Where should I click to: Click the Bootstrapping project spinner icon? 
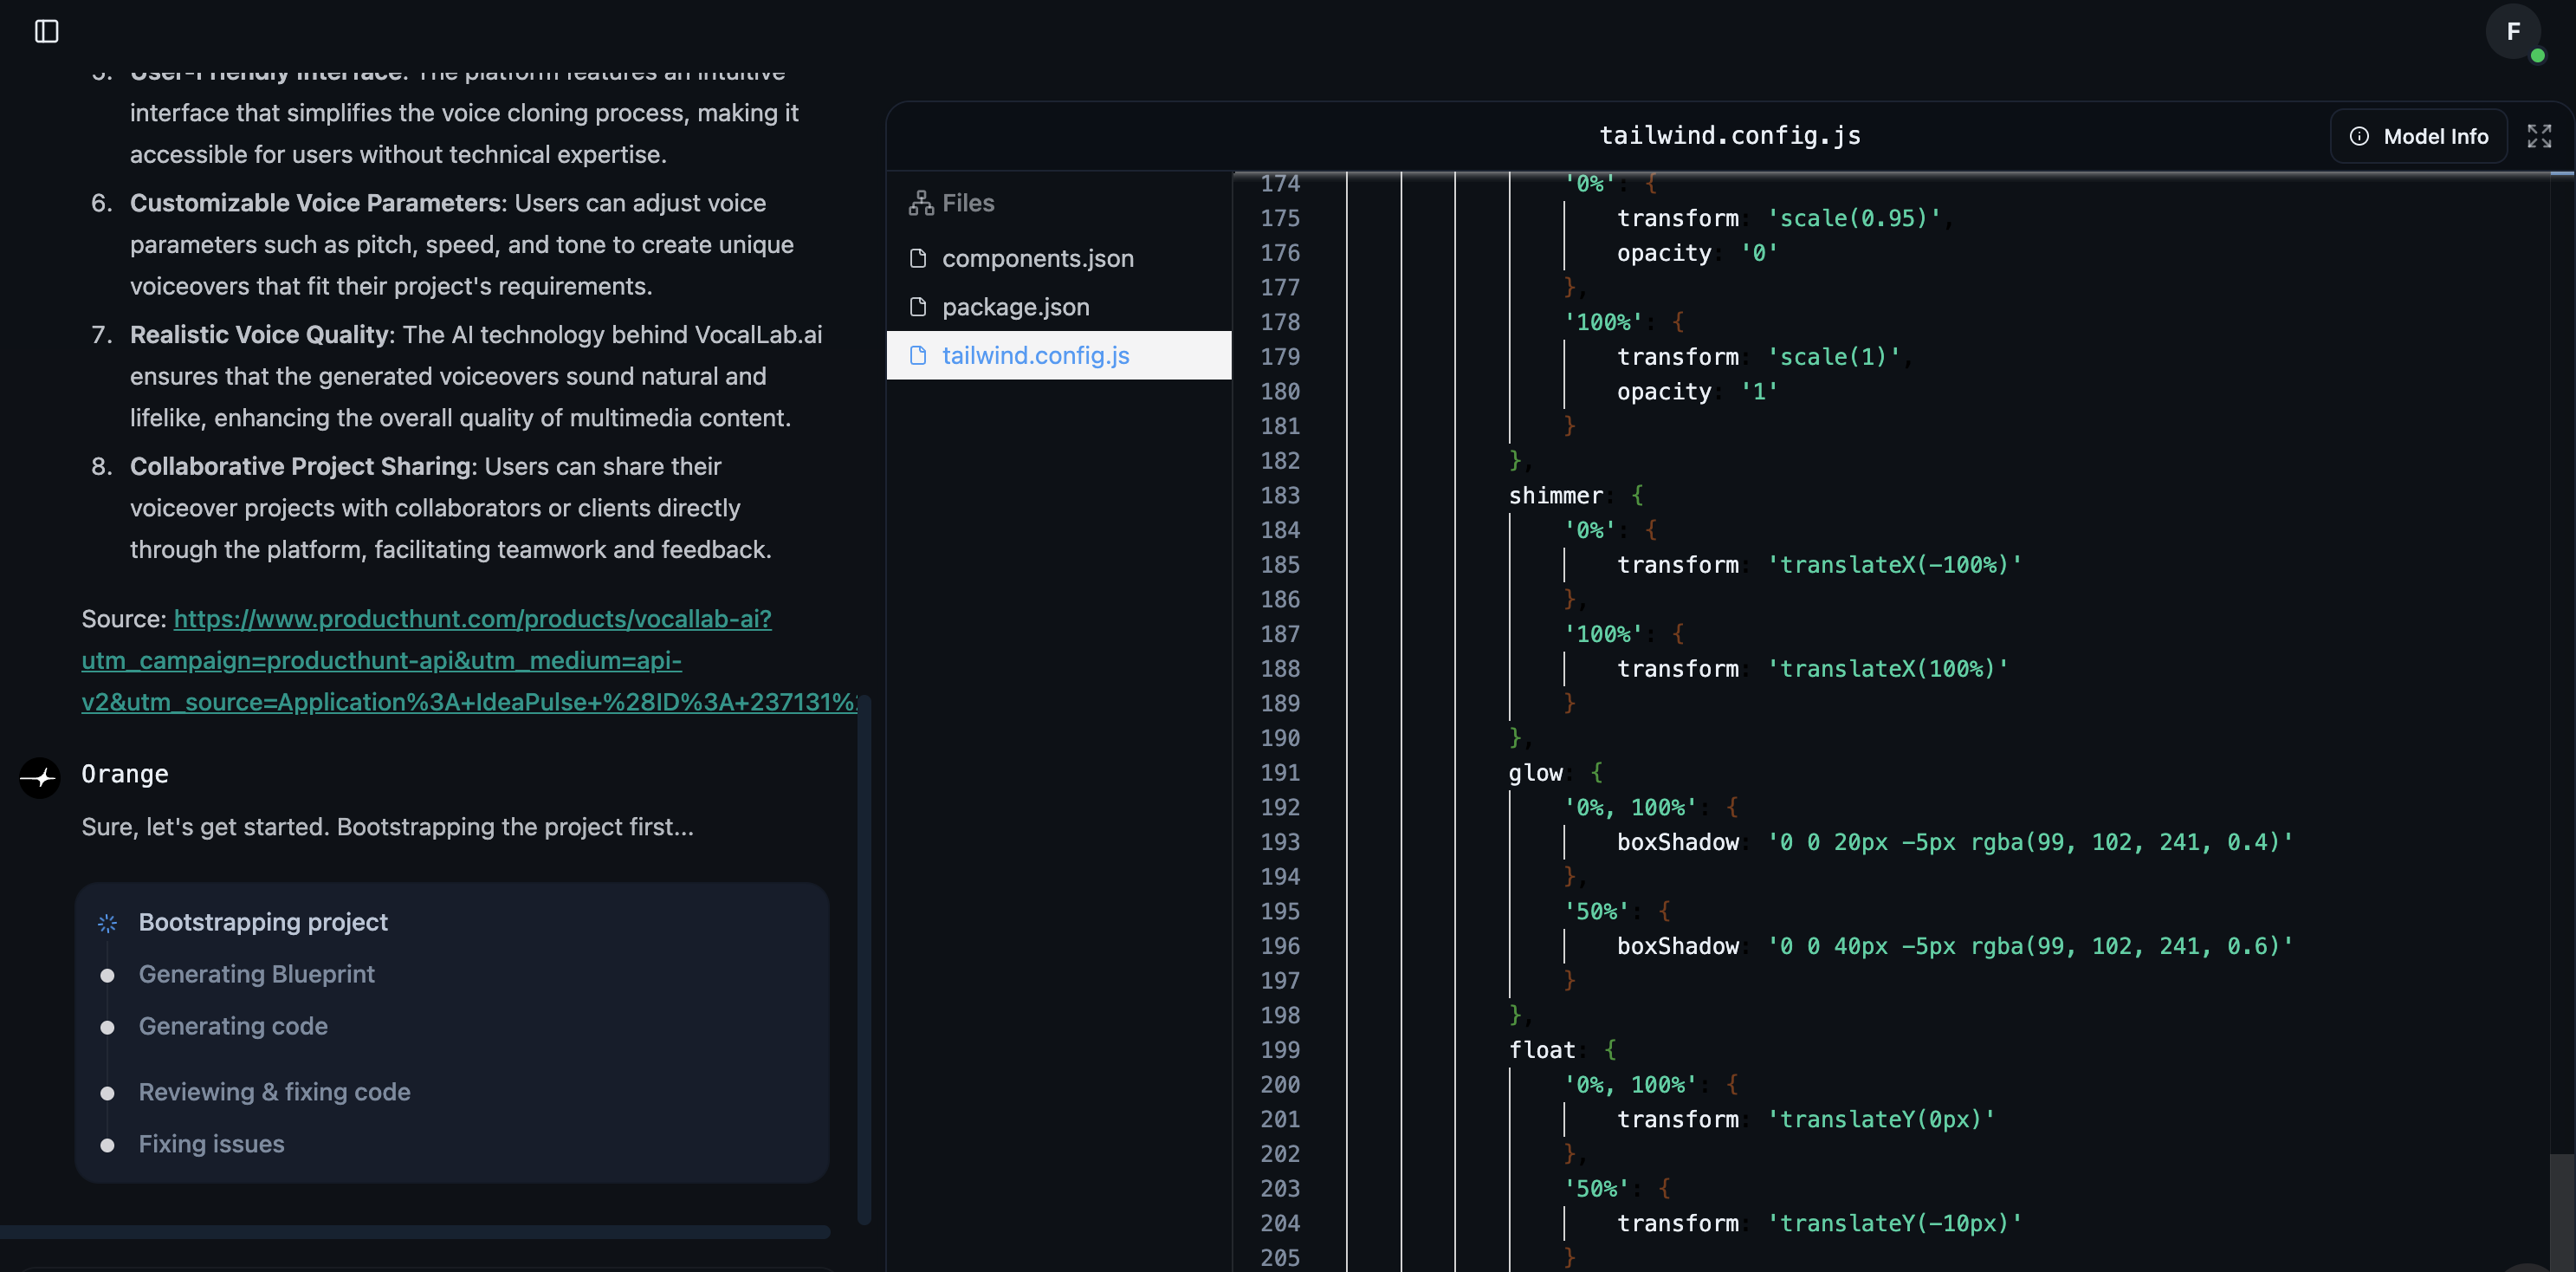pos(107,923)
